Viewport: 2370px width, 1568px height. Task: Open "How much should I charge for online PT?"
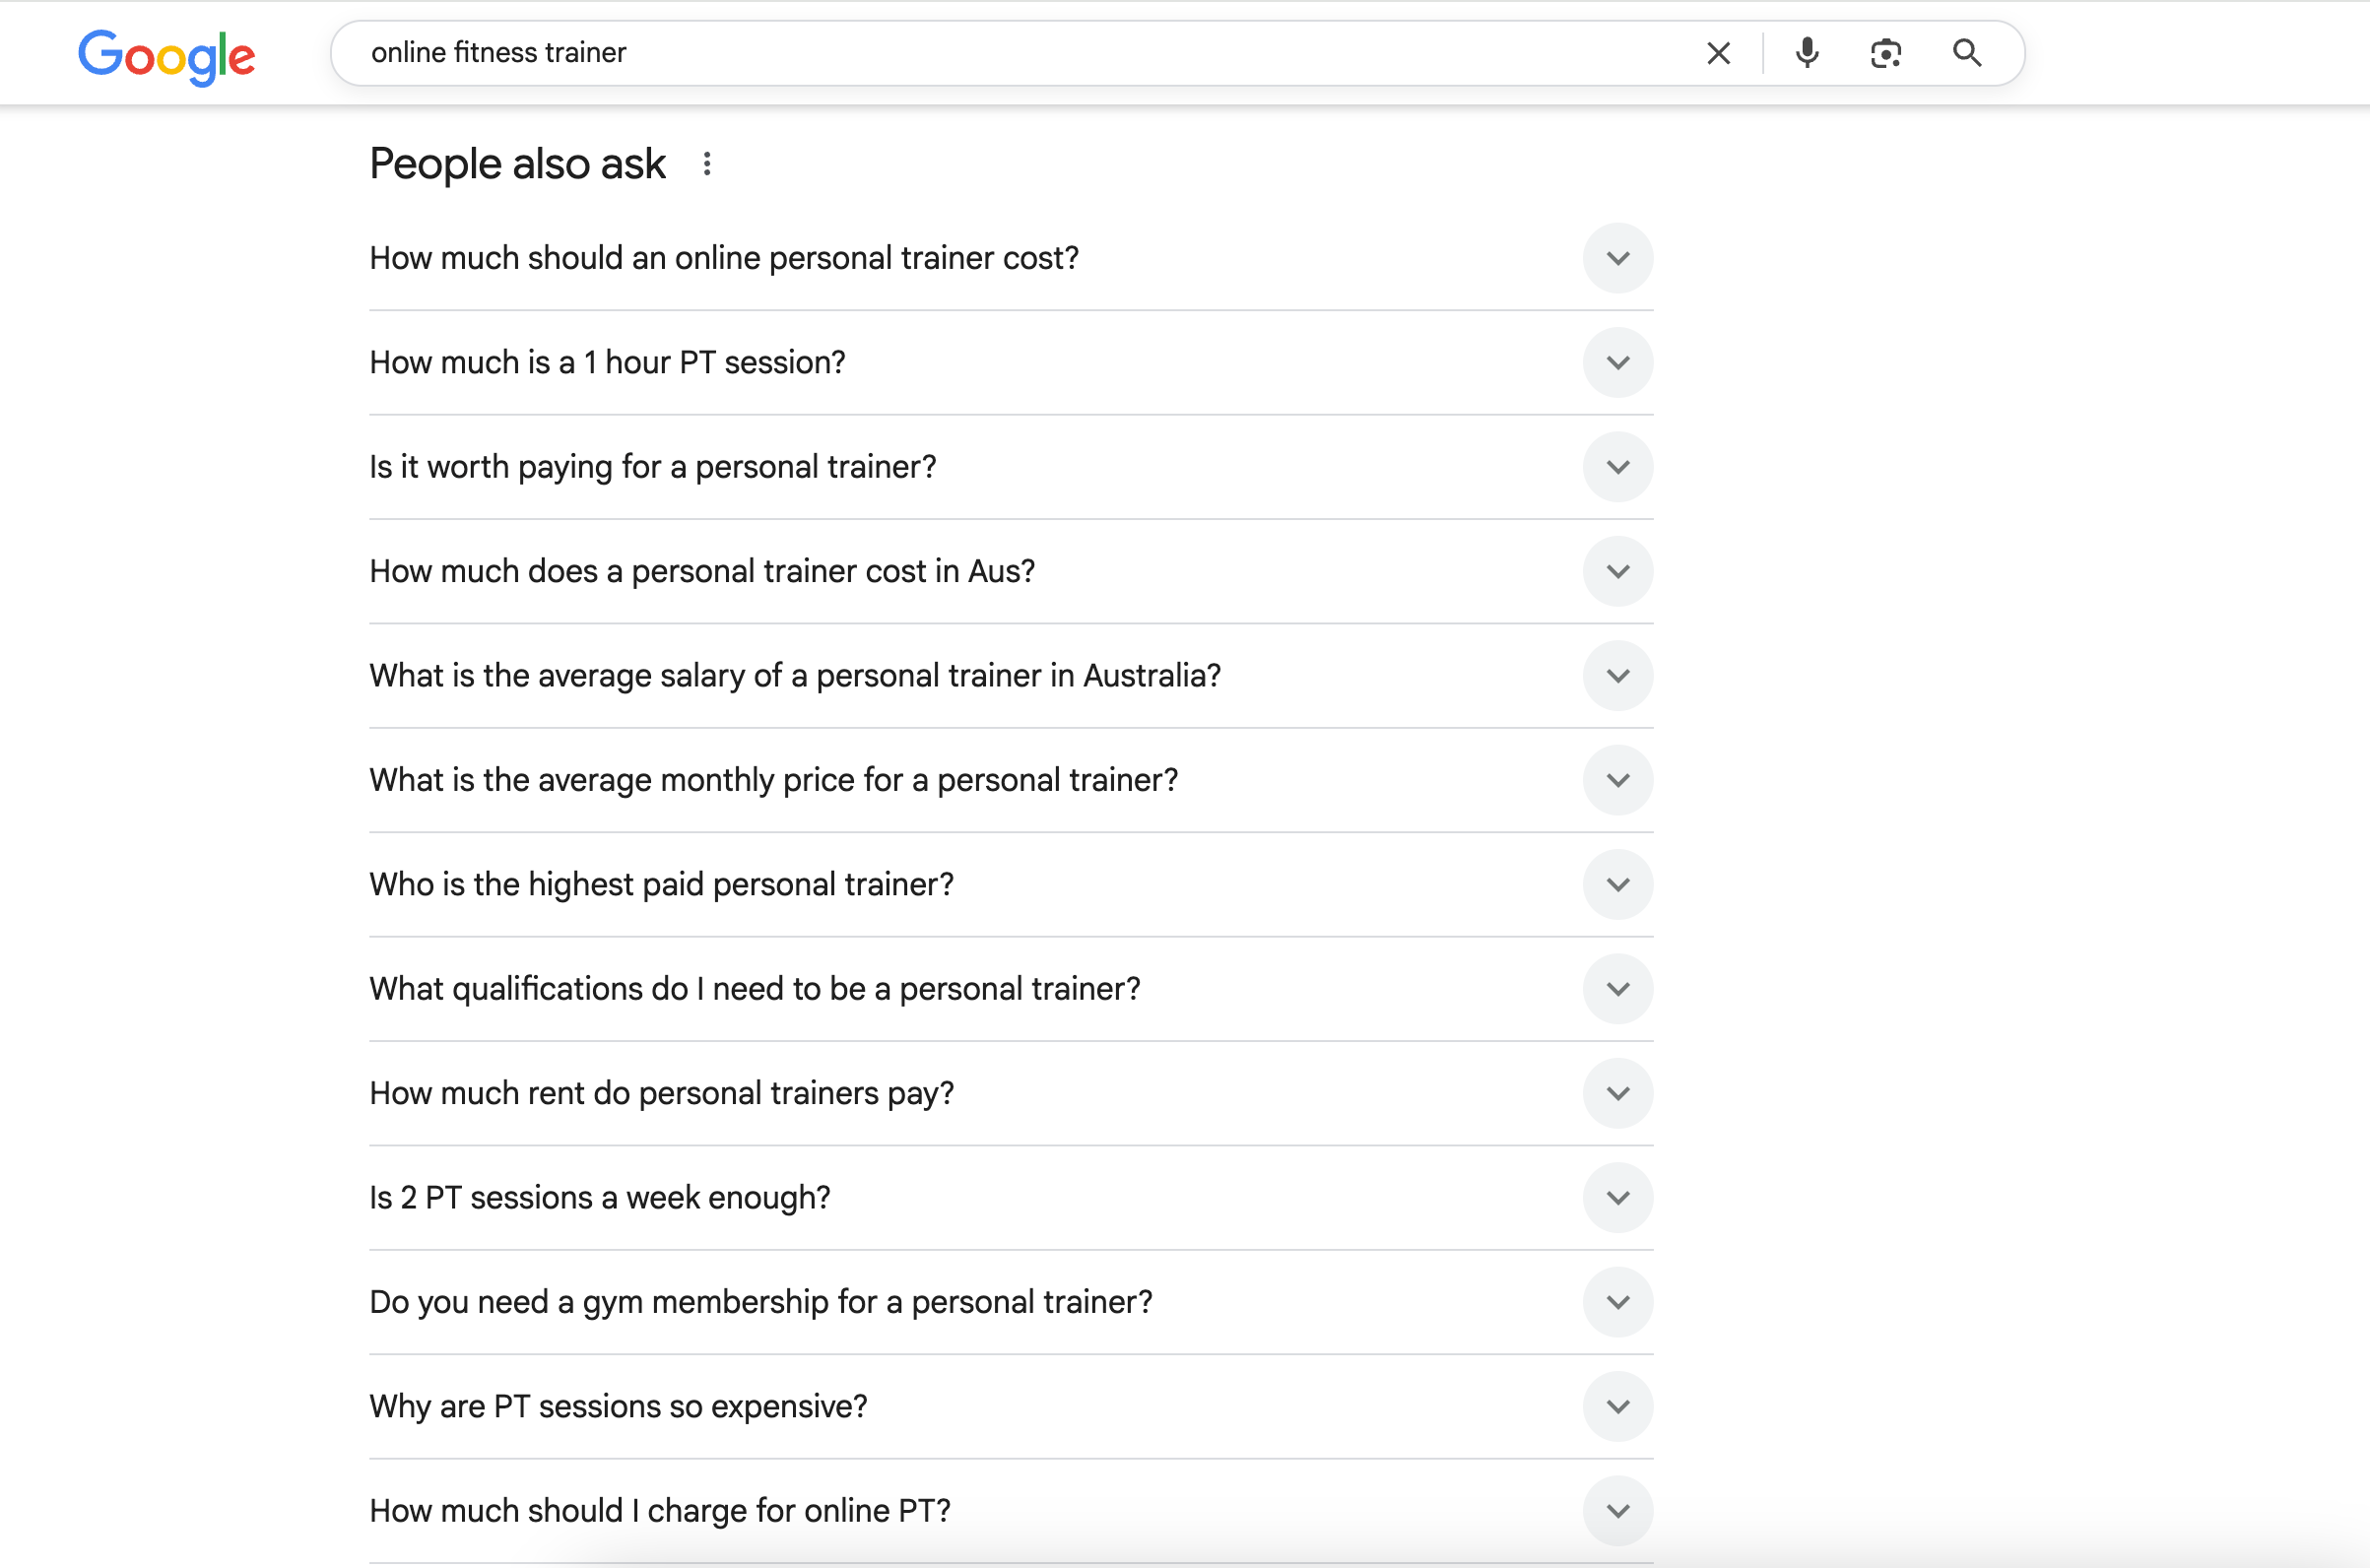pyautogui.click(x=1617, y=1511)
